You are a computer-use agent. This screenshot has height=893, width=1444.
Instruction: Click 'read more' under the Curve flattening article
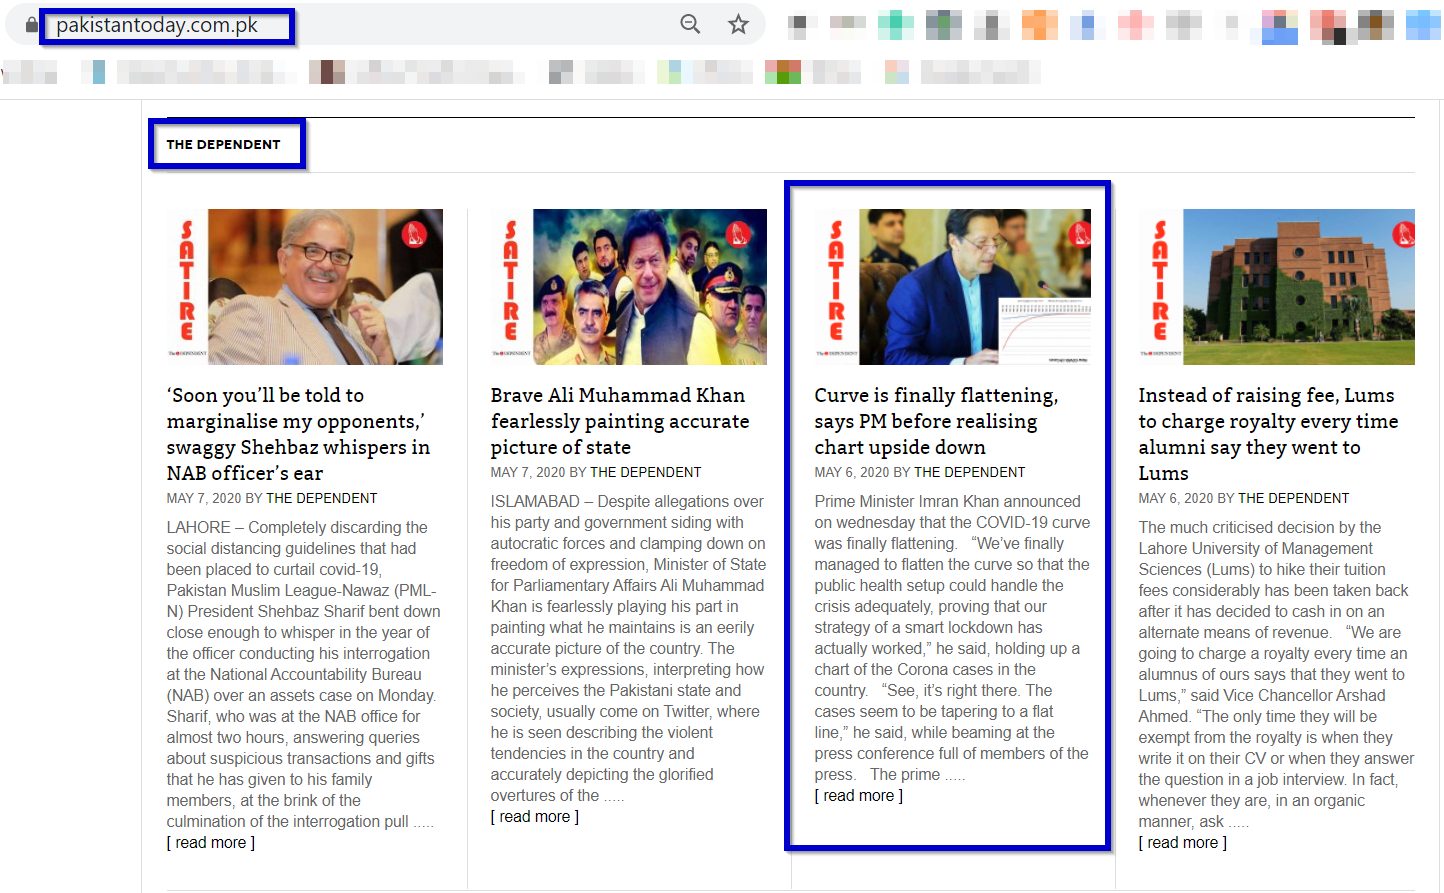tap(859, 796)
